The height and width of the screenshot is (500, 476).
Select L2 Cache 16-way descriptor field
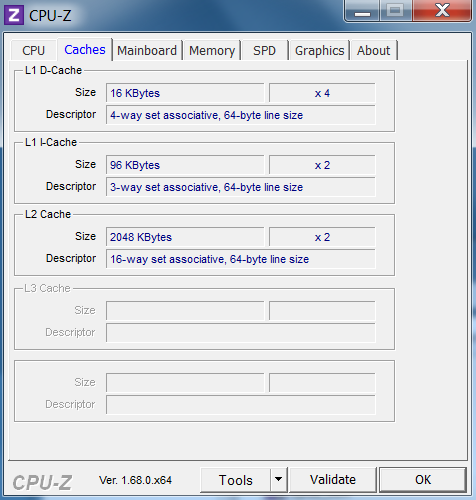pyautogui.click(x=240, y=259)
